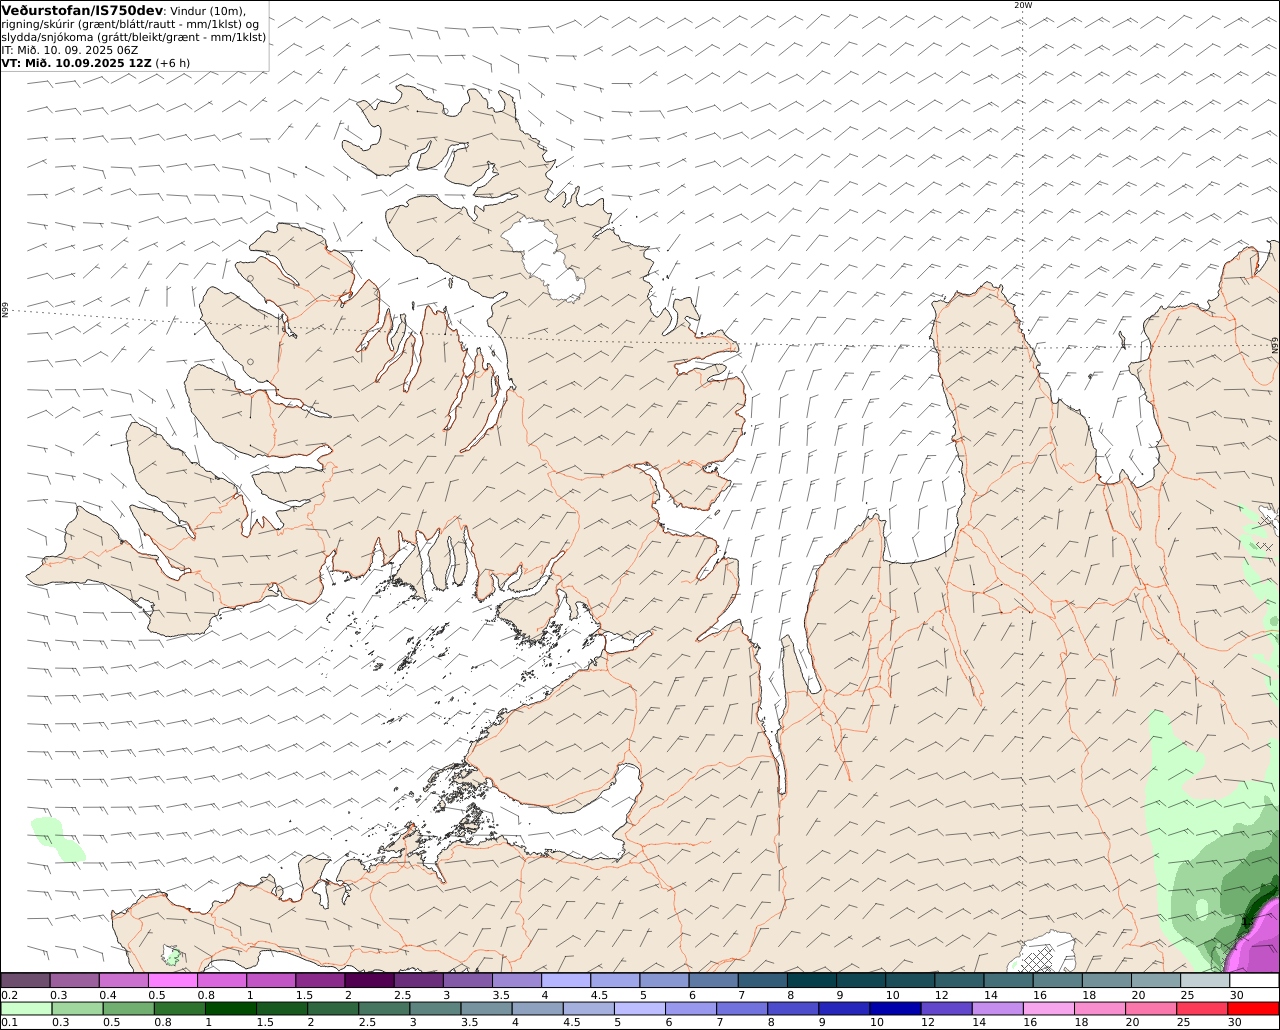
Task: Pick the light pink 16–18 lower legend swatch
Action: coord(1048,1009)
